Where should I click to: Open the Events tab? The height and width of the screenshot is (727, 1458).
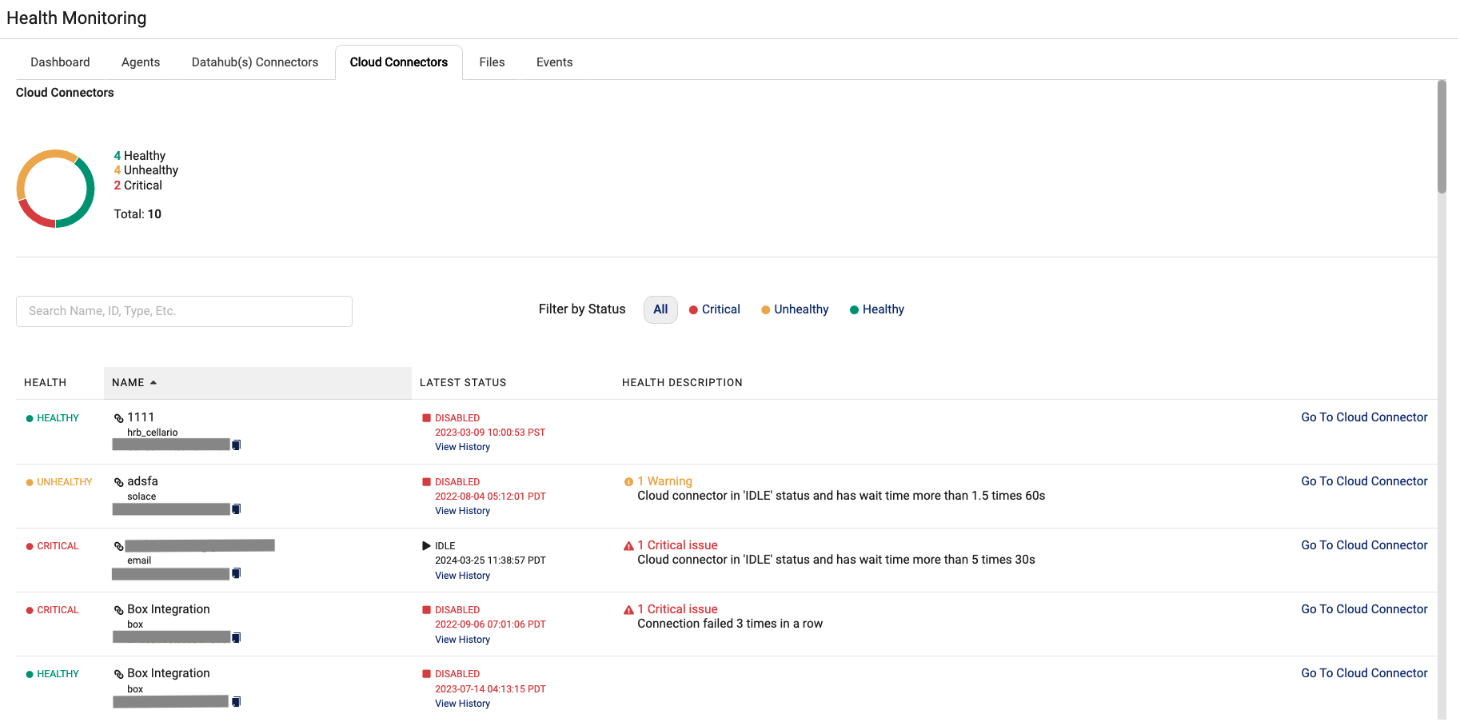tap(554, 62)
